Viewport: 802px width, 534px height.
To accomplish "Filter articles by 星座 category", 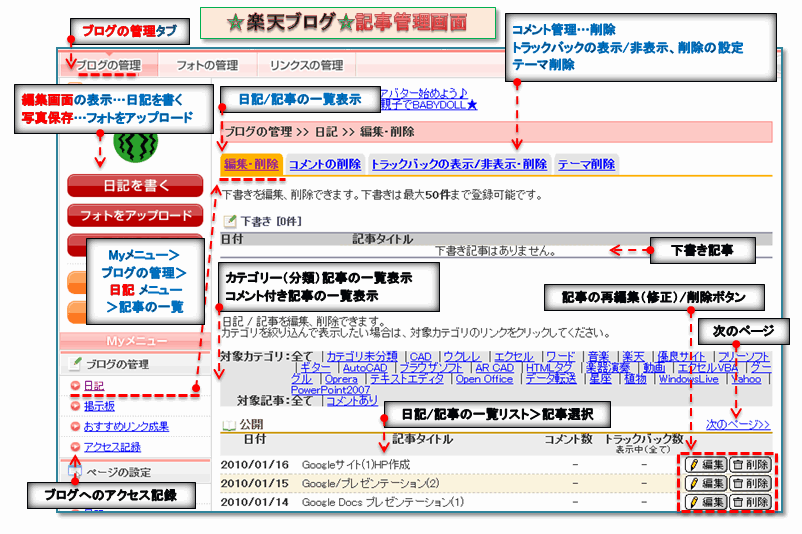I will point(600,379).
